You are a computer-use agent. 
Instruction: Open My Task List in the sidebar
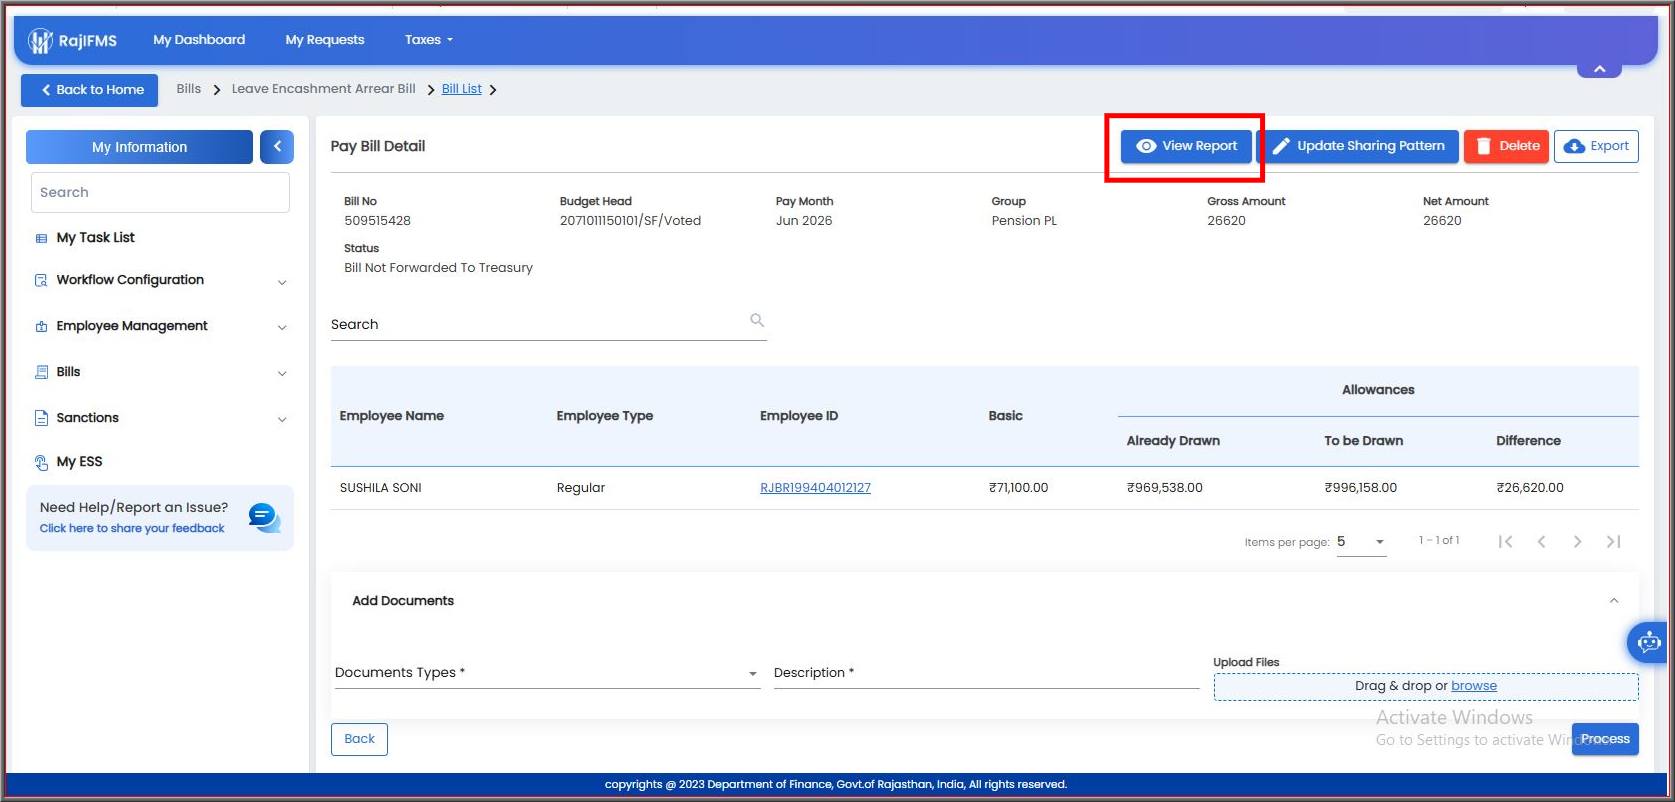point(95,238)
